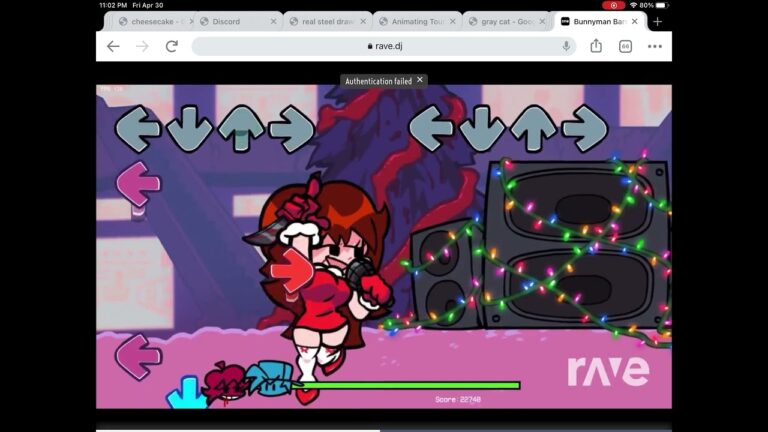
Task: Open the three-dot browser menu
Action: tap(655, 47)
